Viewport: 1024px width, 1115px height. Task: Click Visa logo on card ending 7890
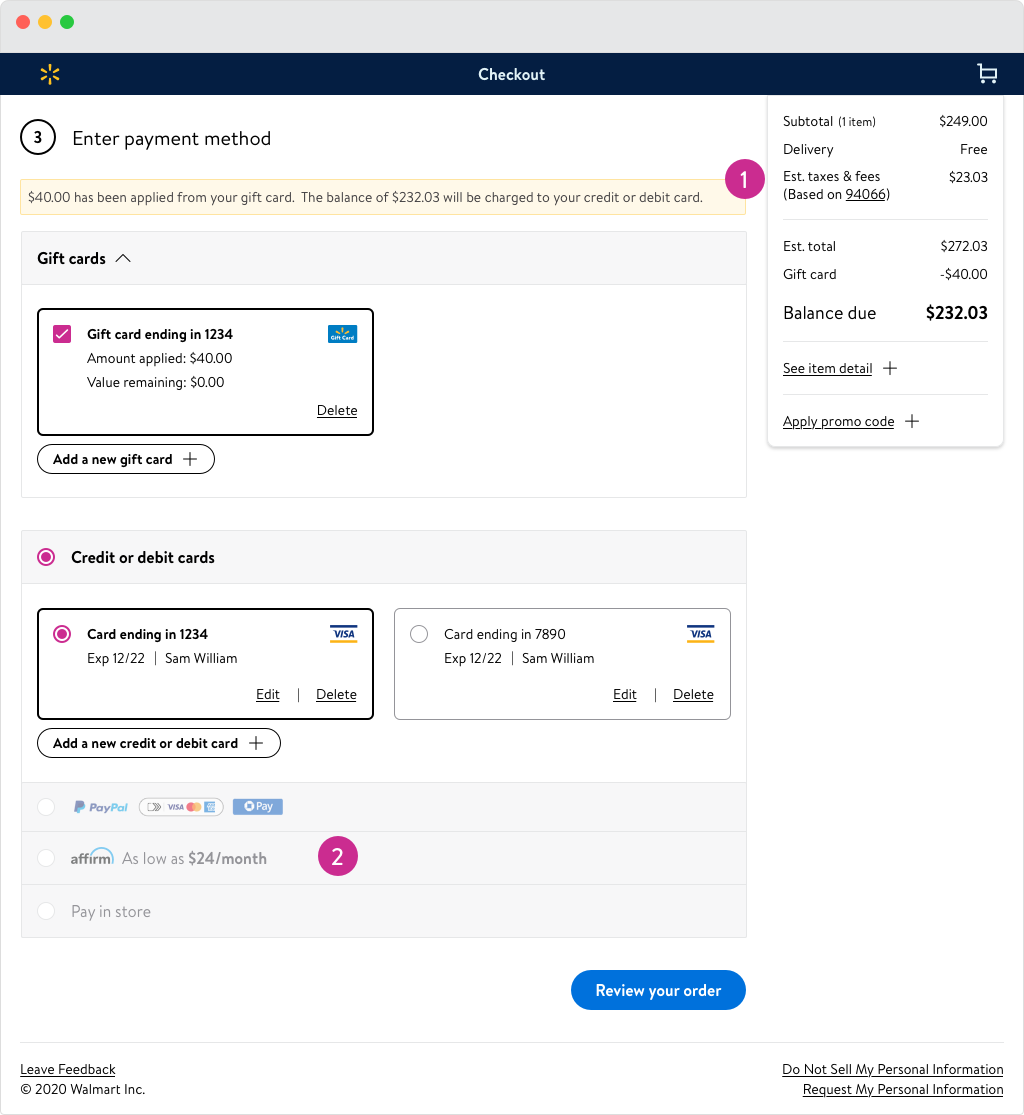[700, 634]
